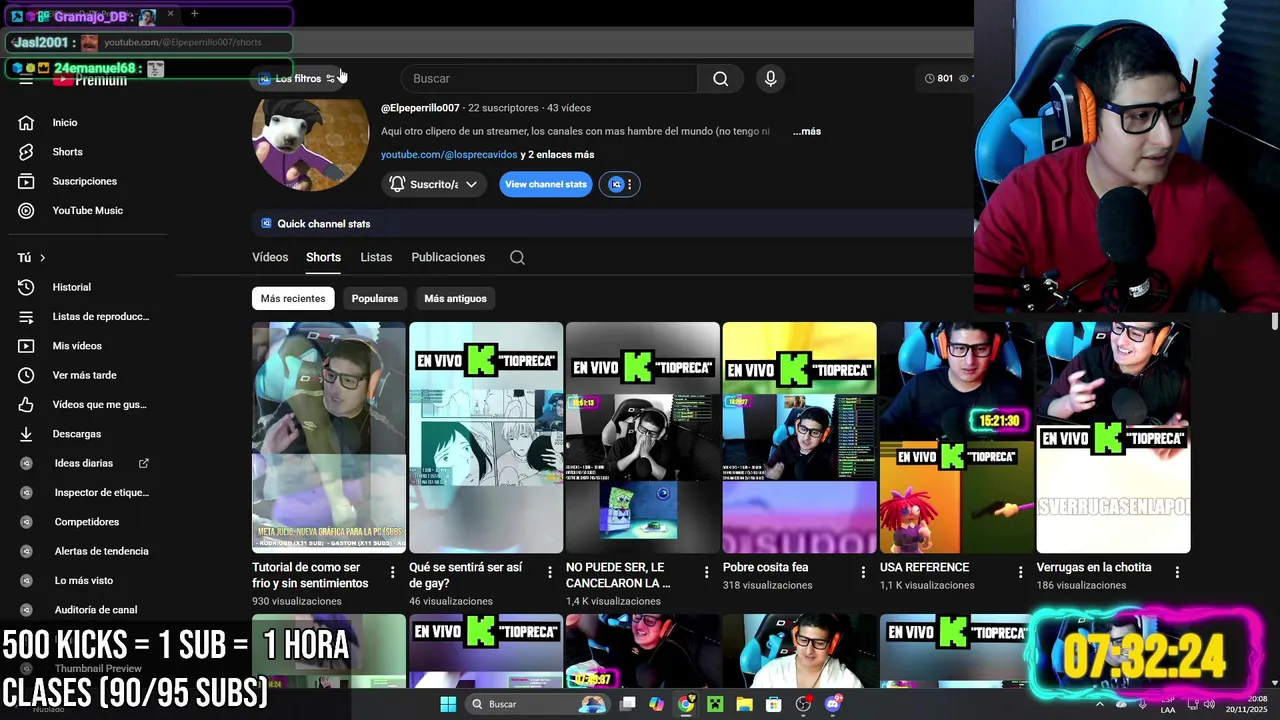Open the Mis vídeos sidebar icon
This screenshot has width=1280, height=720.
pyautogui.click(x=26, y=346)
